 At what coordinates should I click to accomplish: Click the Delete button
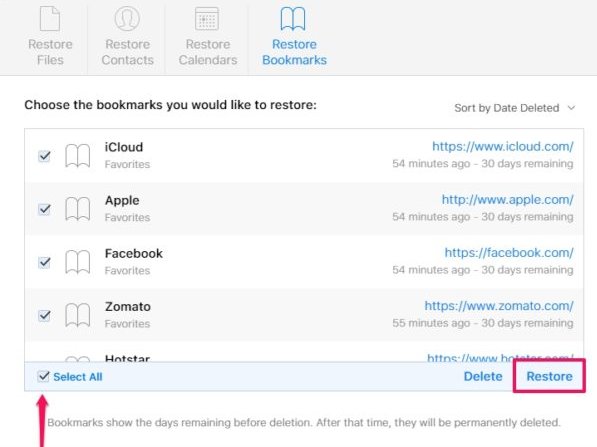pos(483,377)
